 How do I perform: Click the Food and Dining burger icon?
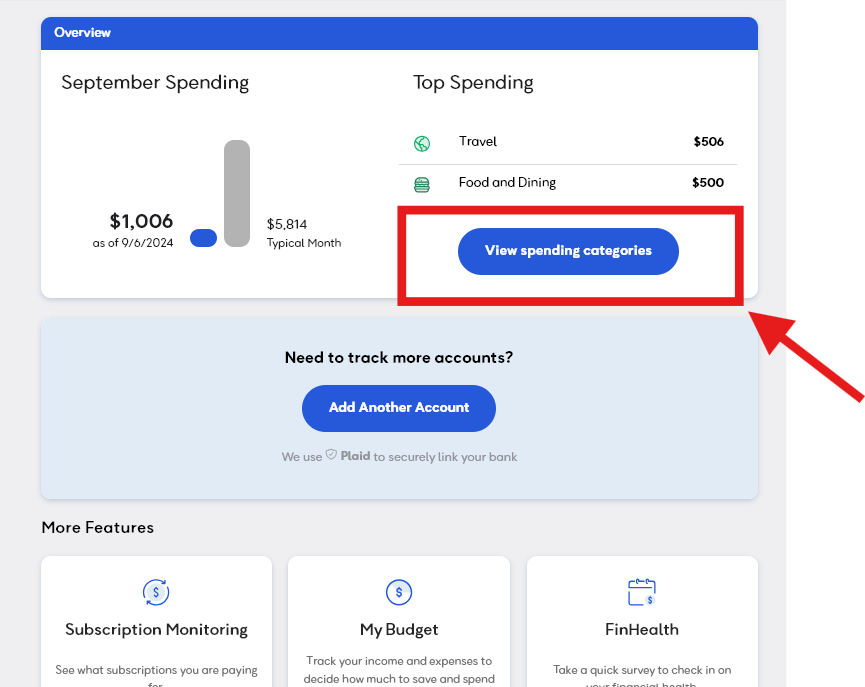[x=422, y=184]
